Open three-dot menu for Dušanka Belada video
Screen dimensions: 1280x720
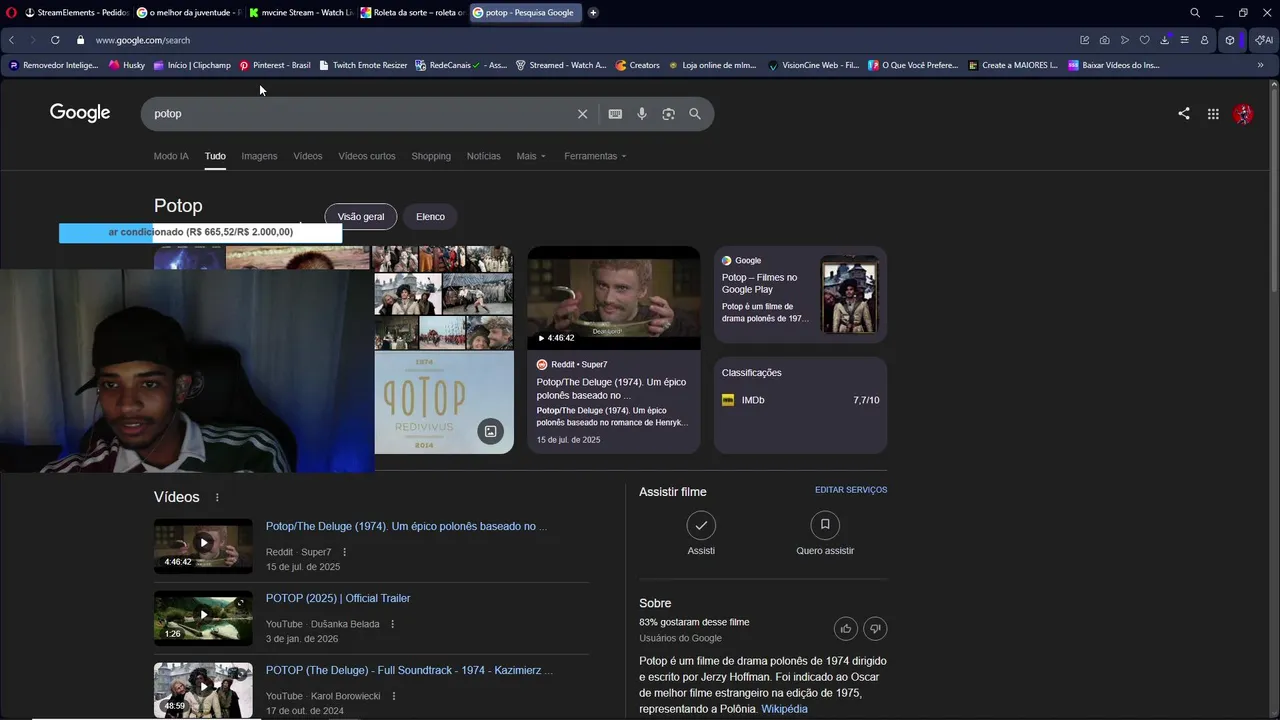pyautogui.click(x=392, y=624)
